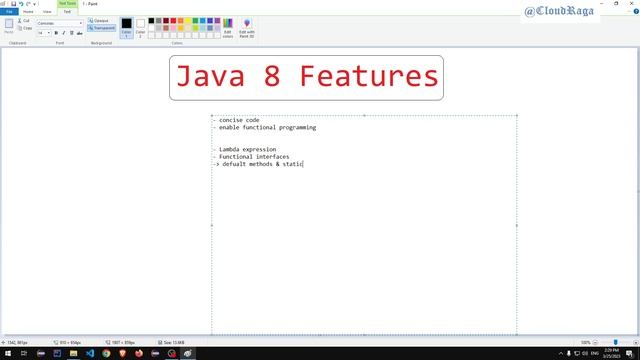Click the Paint icon on the taskbar
Image resolution: width=640 pixels, height=360 pixels.
(x=188, y=353)
